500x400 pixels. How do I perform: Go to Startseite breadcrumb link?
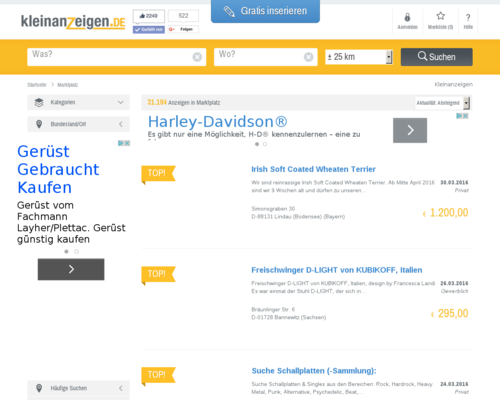pyautogui.click(x=37, y=85)
